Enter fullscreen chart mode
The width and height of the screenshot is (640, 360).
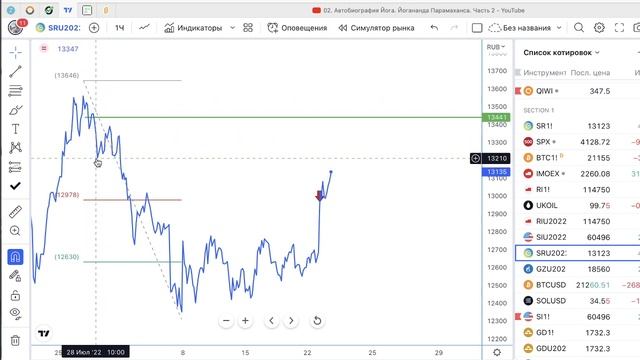coord(619,28)
